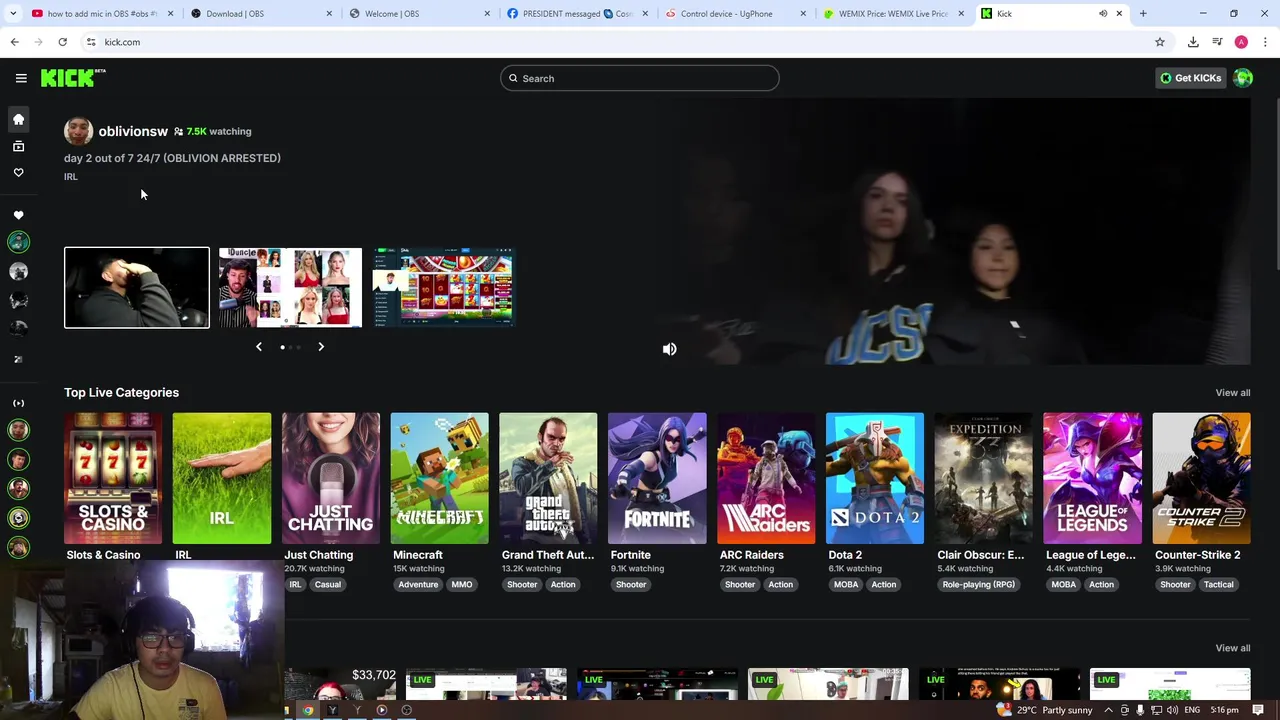Click the Kick search field
Viewport: 1280px width, 720px height.
(640, 78)
